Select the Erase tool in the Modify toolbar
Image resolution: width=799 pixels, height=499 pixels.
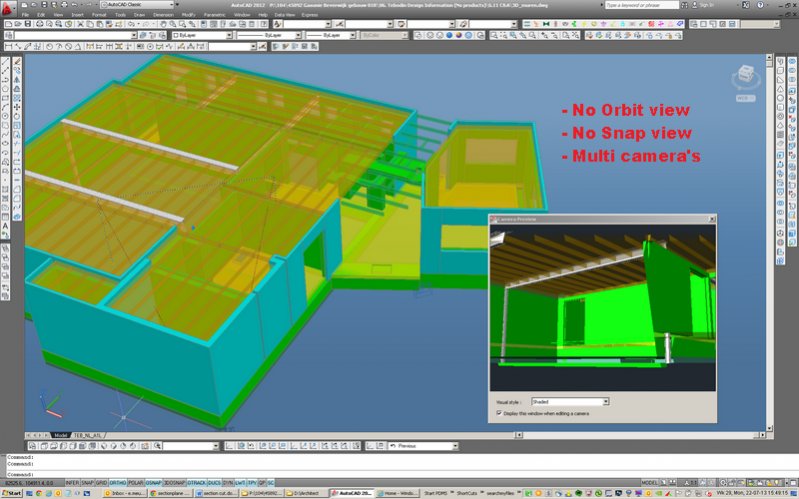pos(17,62)
